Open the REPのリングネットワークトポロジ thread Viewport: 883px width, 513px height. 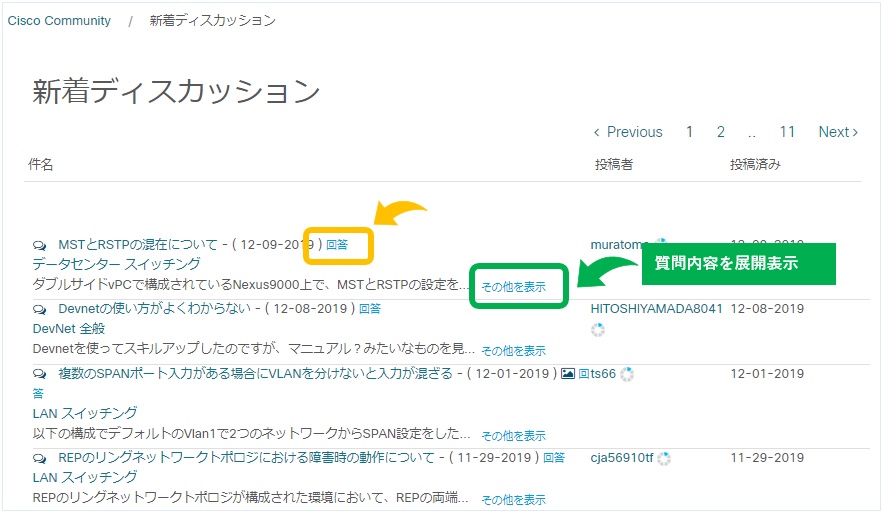coord(246,457)
